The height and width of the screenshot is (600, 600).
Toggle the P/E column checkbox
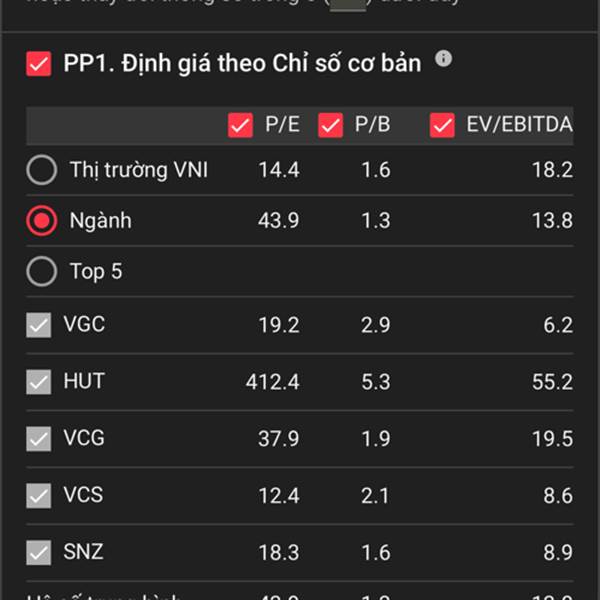tap(240, 125)
